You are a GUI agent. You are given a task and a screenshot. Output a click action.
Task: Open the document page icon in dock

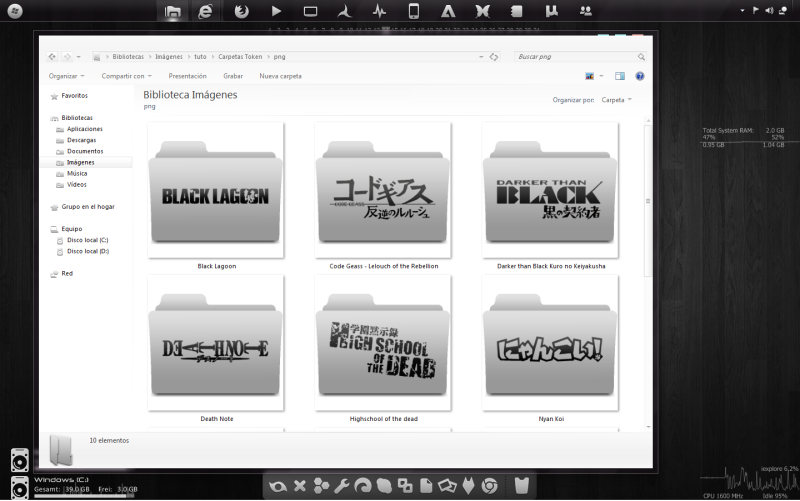point(426,486)
